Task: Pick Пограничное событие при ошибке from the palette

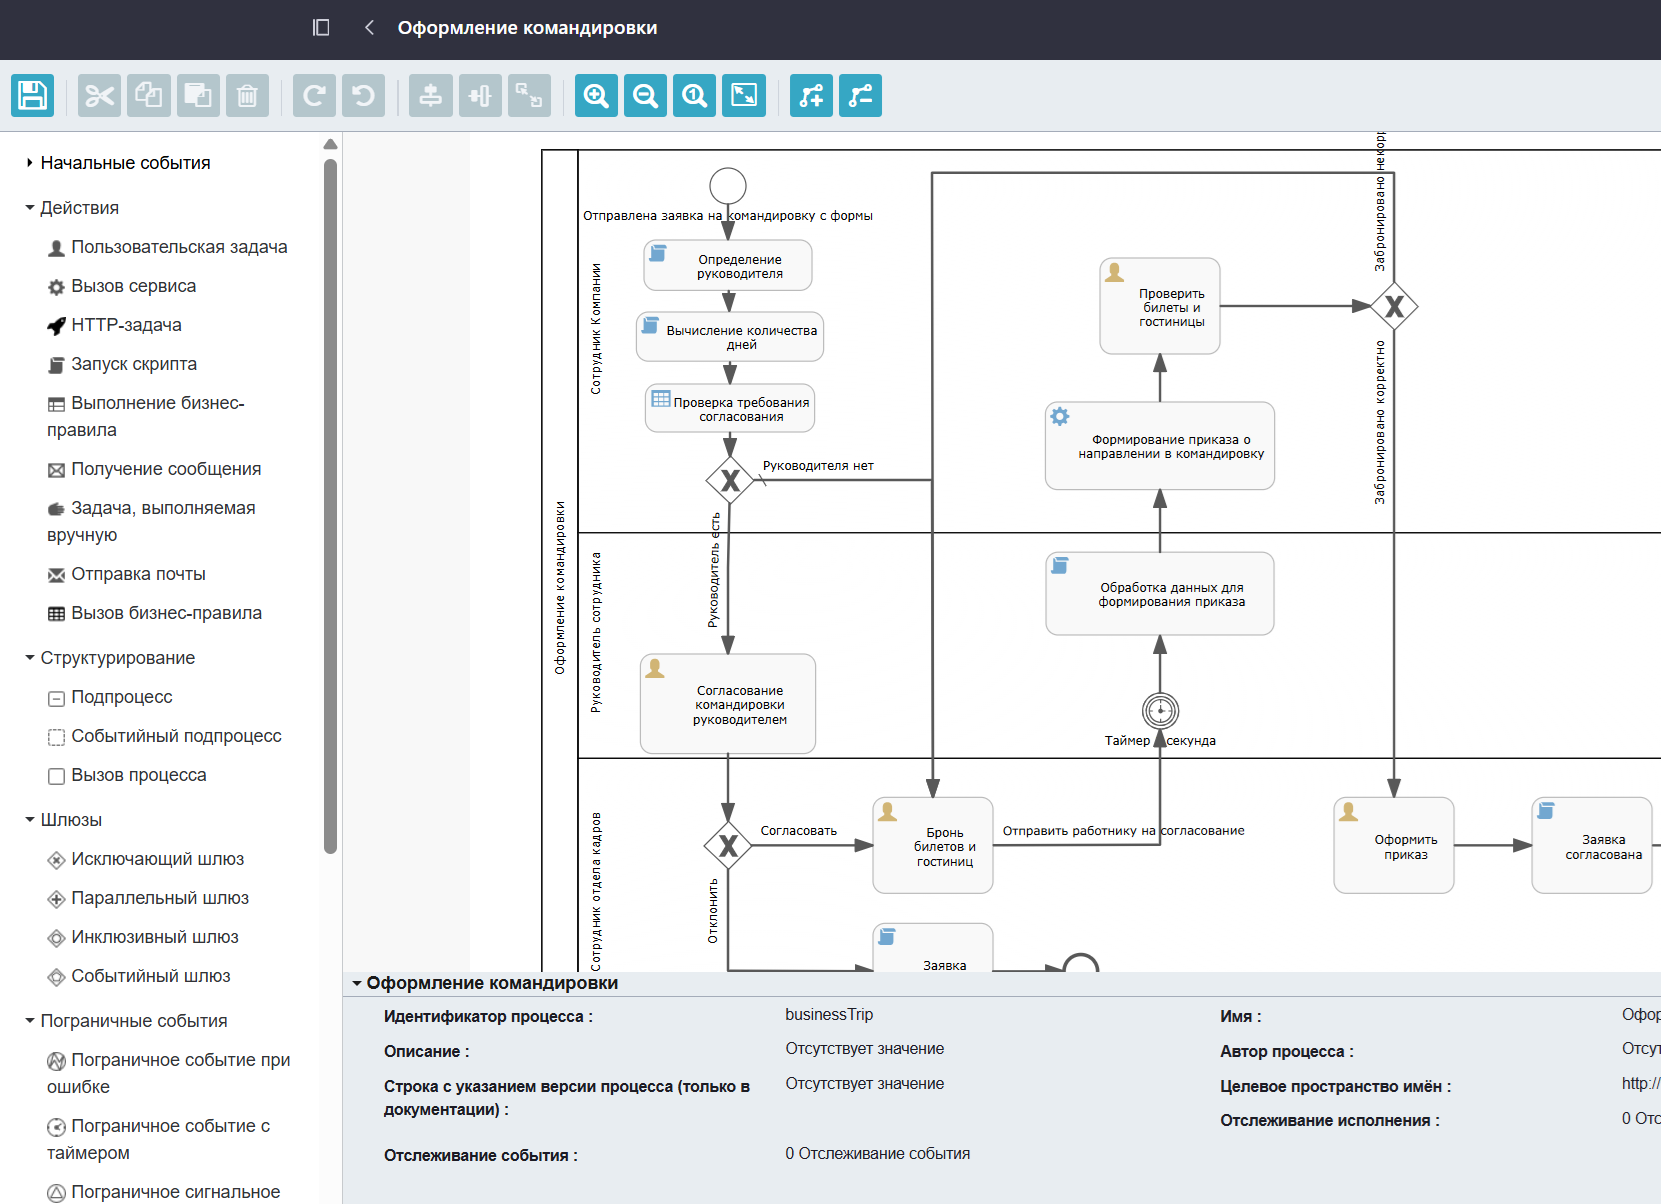Action: coord(169,1073)
